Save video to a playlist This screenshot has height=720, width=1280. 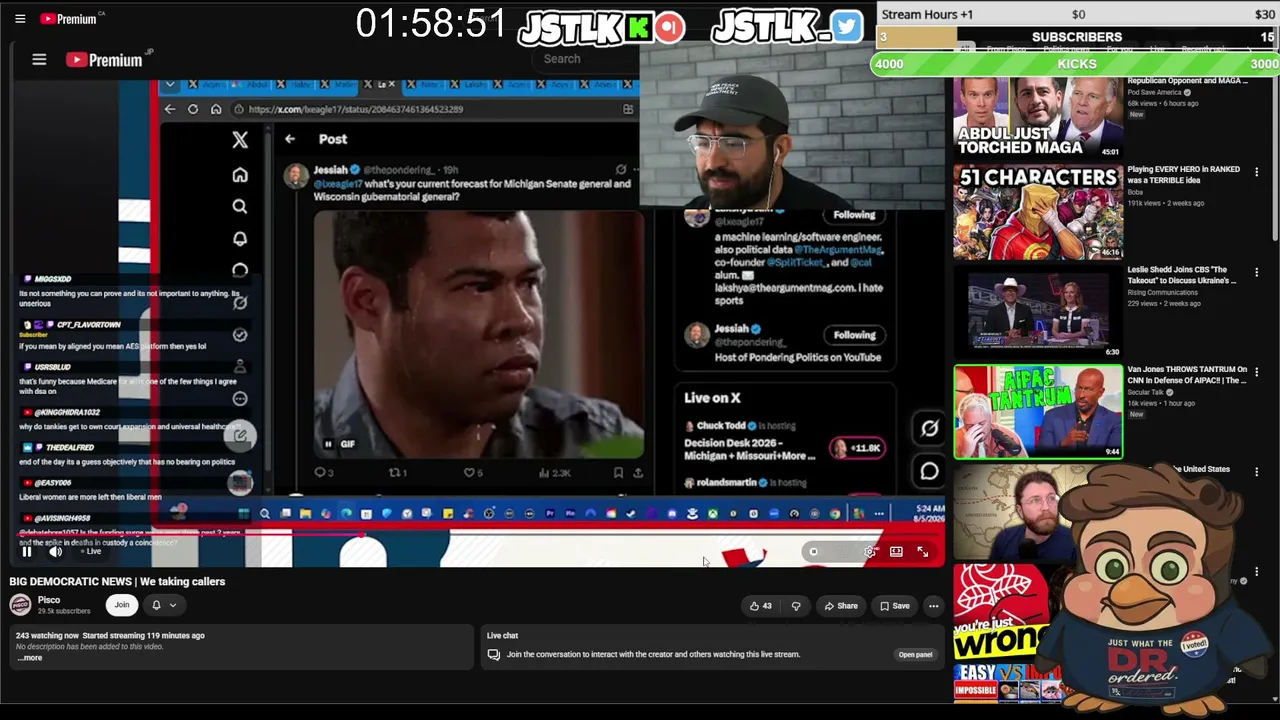coord(895,606)
